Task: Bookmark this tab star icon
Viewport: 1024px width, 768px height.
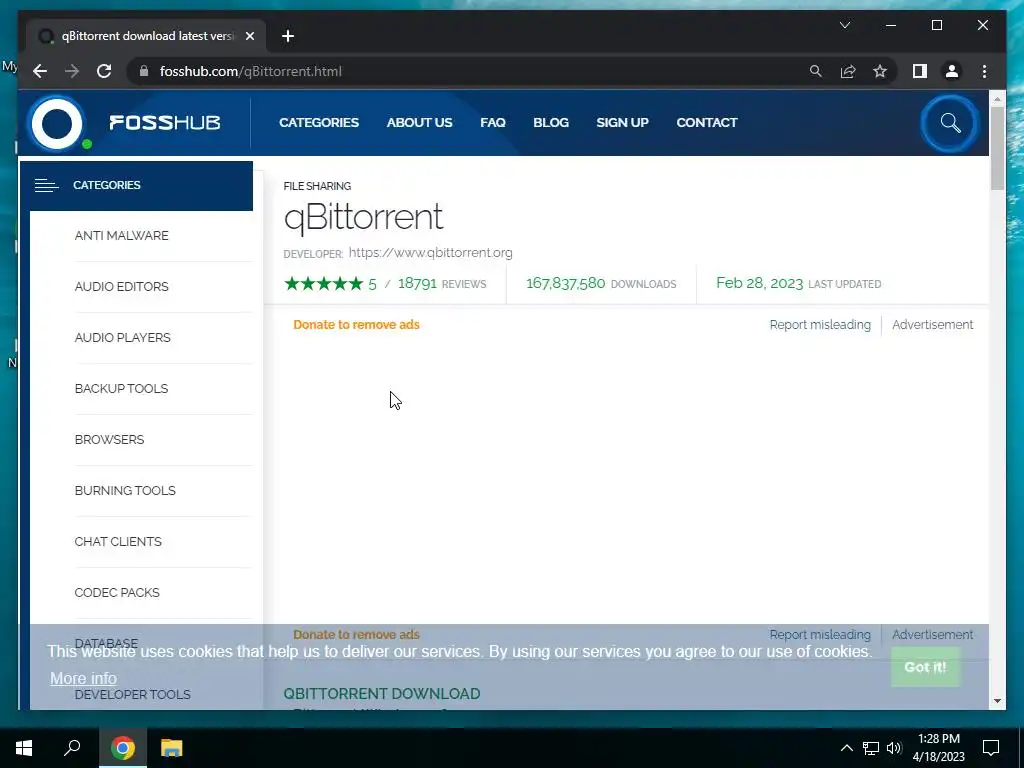Action: click(880, 71)
